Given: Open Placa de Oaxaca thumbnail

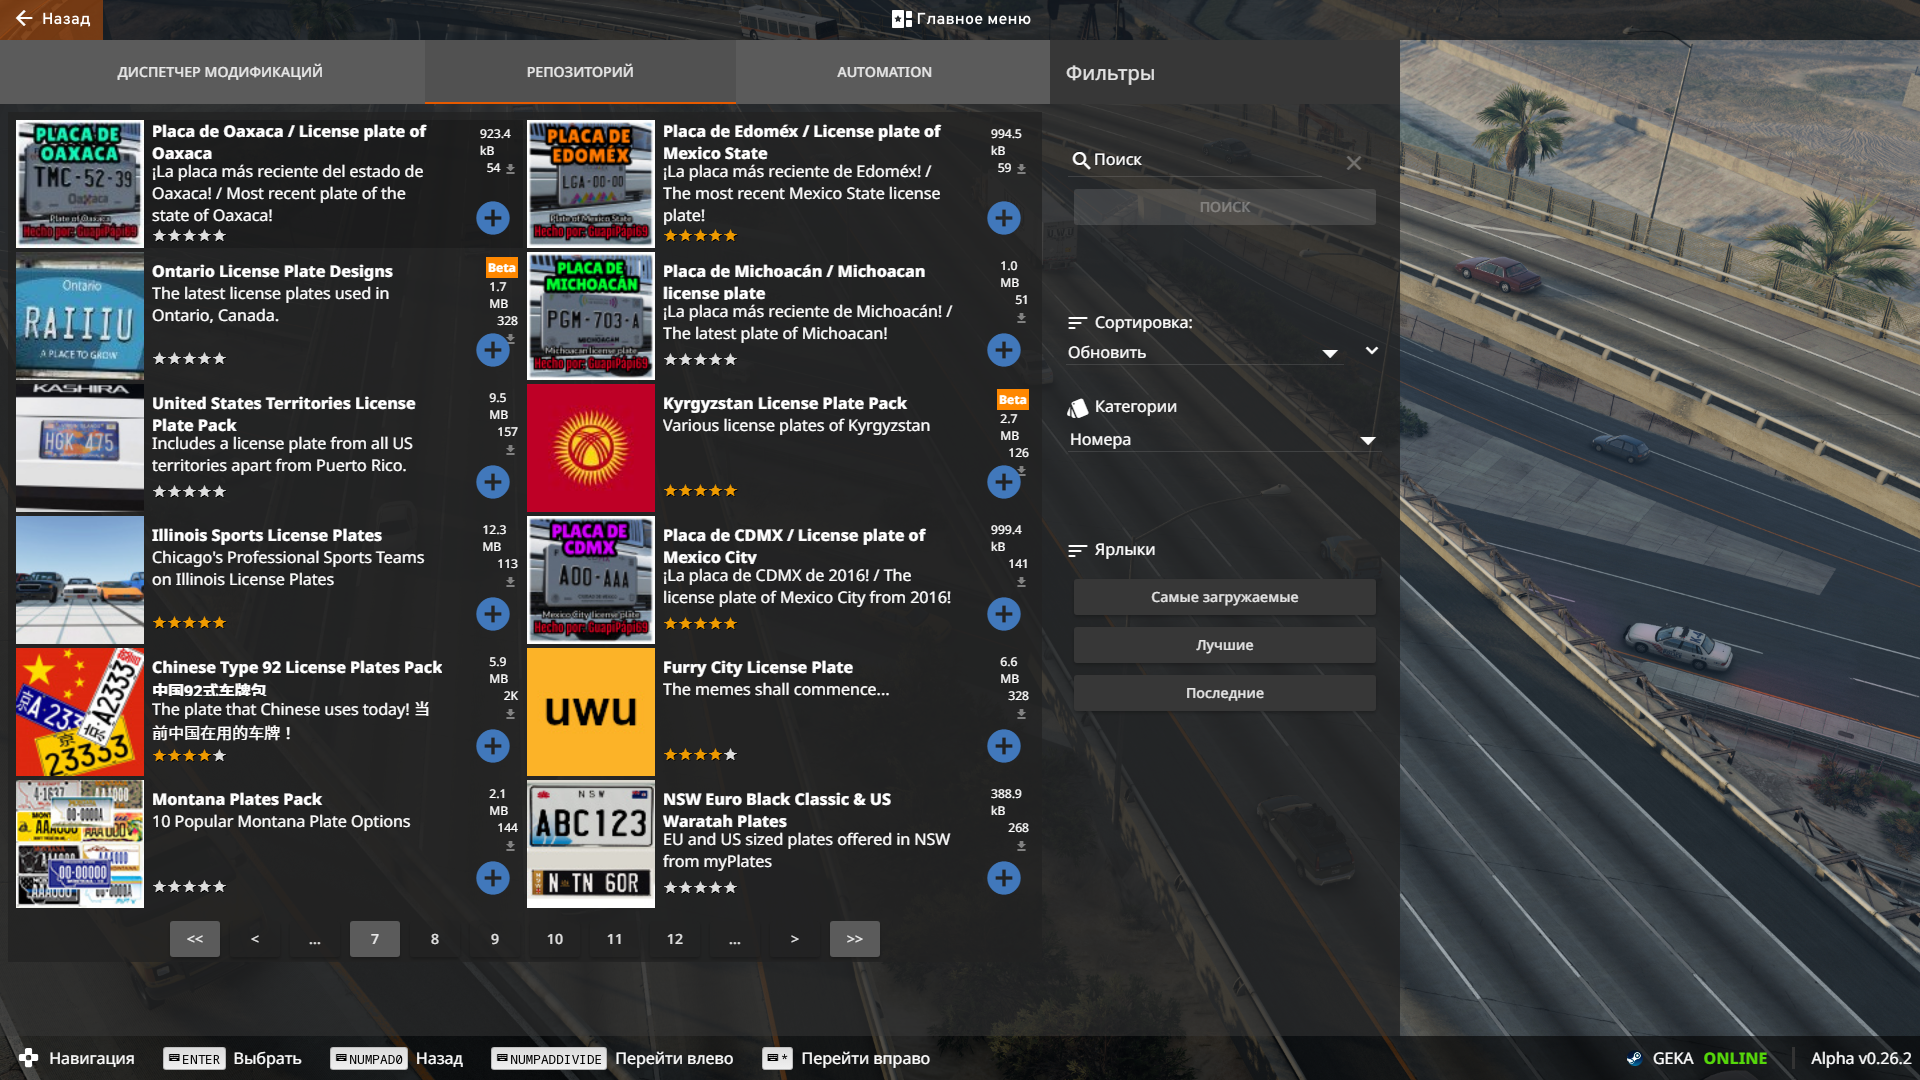Looking at the screenshot, I should click(x=80, y=184).
